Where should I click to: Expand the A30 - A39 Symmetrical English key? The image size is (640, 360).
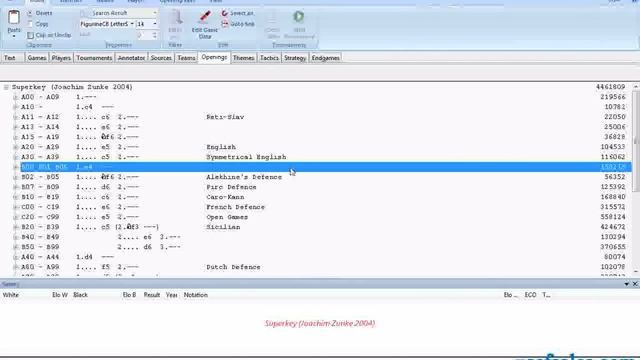(15, 157)
